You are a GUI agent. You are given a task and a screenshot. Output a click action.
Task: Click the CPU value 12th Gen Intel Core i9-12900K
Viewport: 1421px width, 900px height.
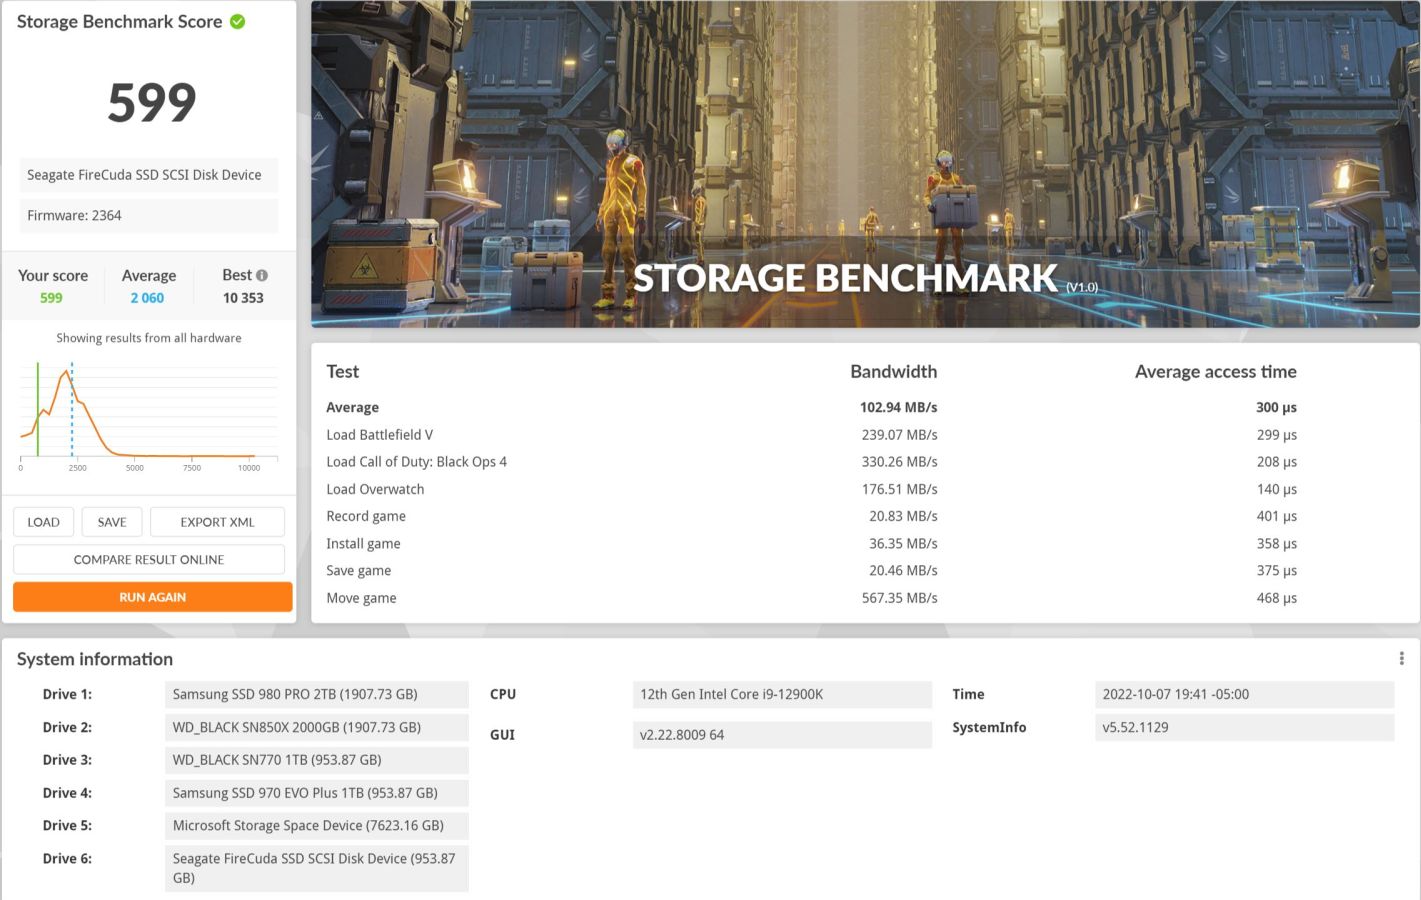(x=782, y=694)
